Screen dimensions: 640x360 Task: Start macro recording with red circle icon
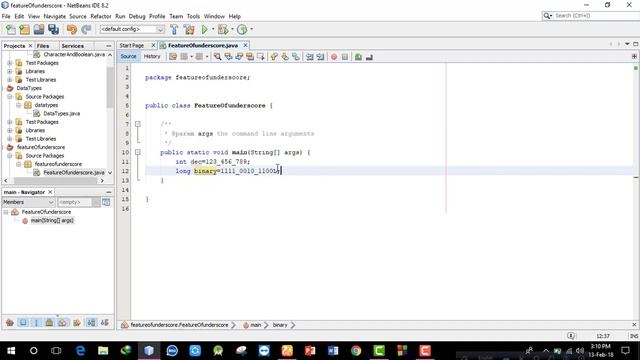point(334,57)
